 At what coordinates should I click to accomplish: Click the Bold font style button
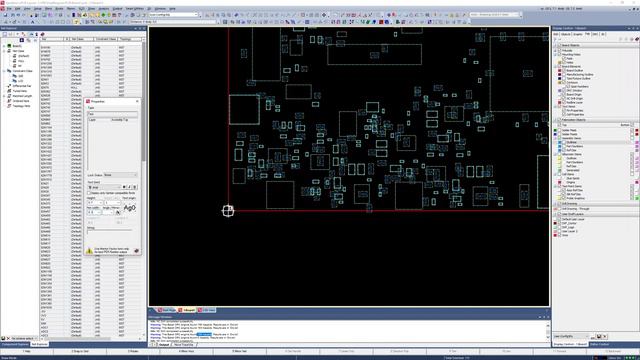pos(124,187)
